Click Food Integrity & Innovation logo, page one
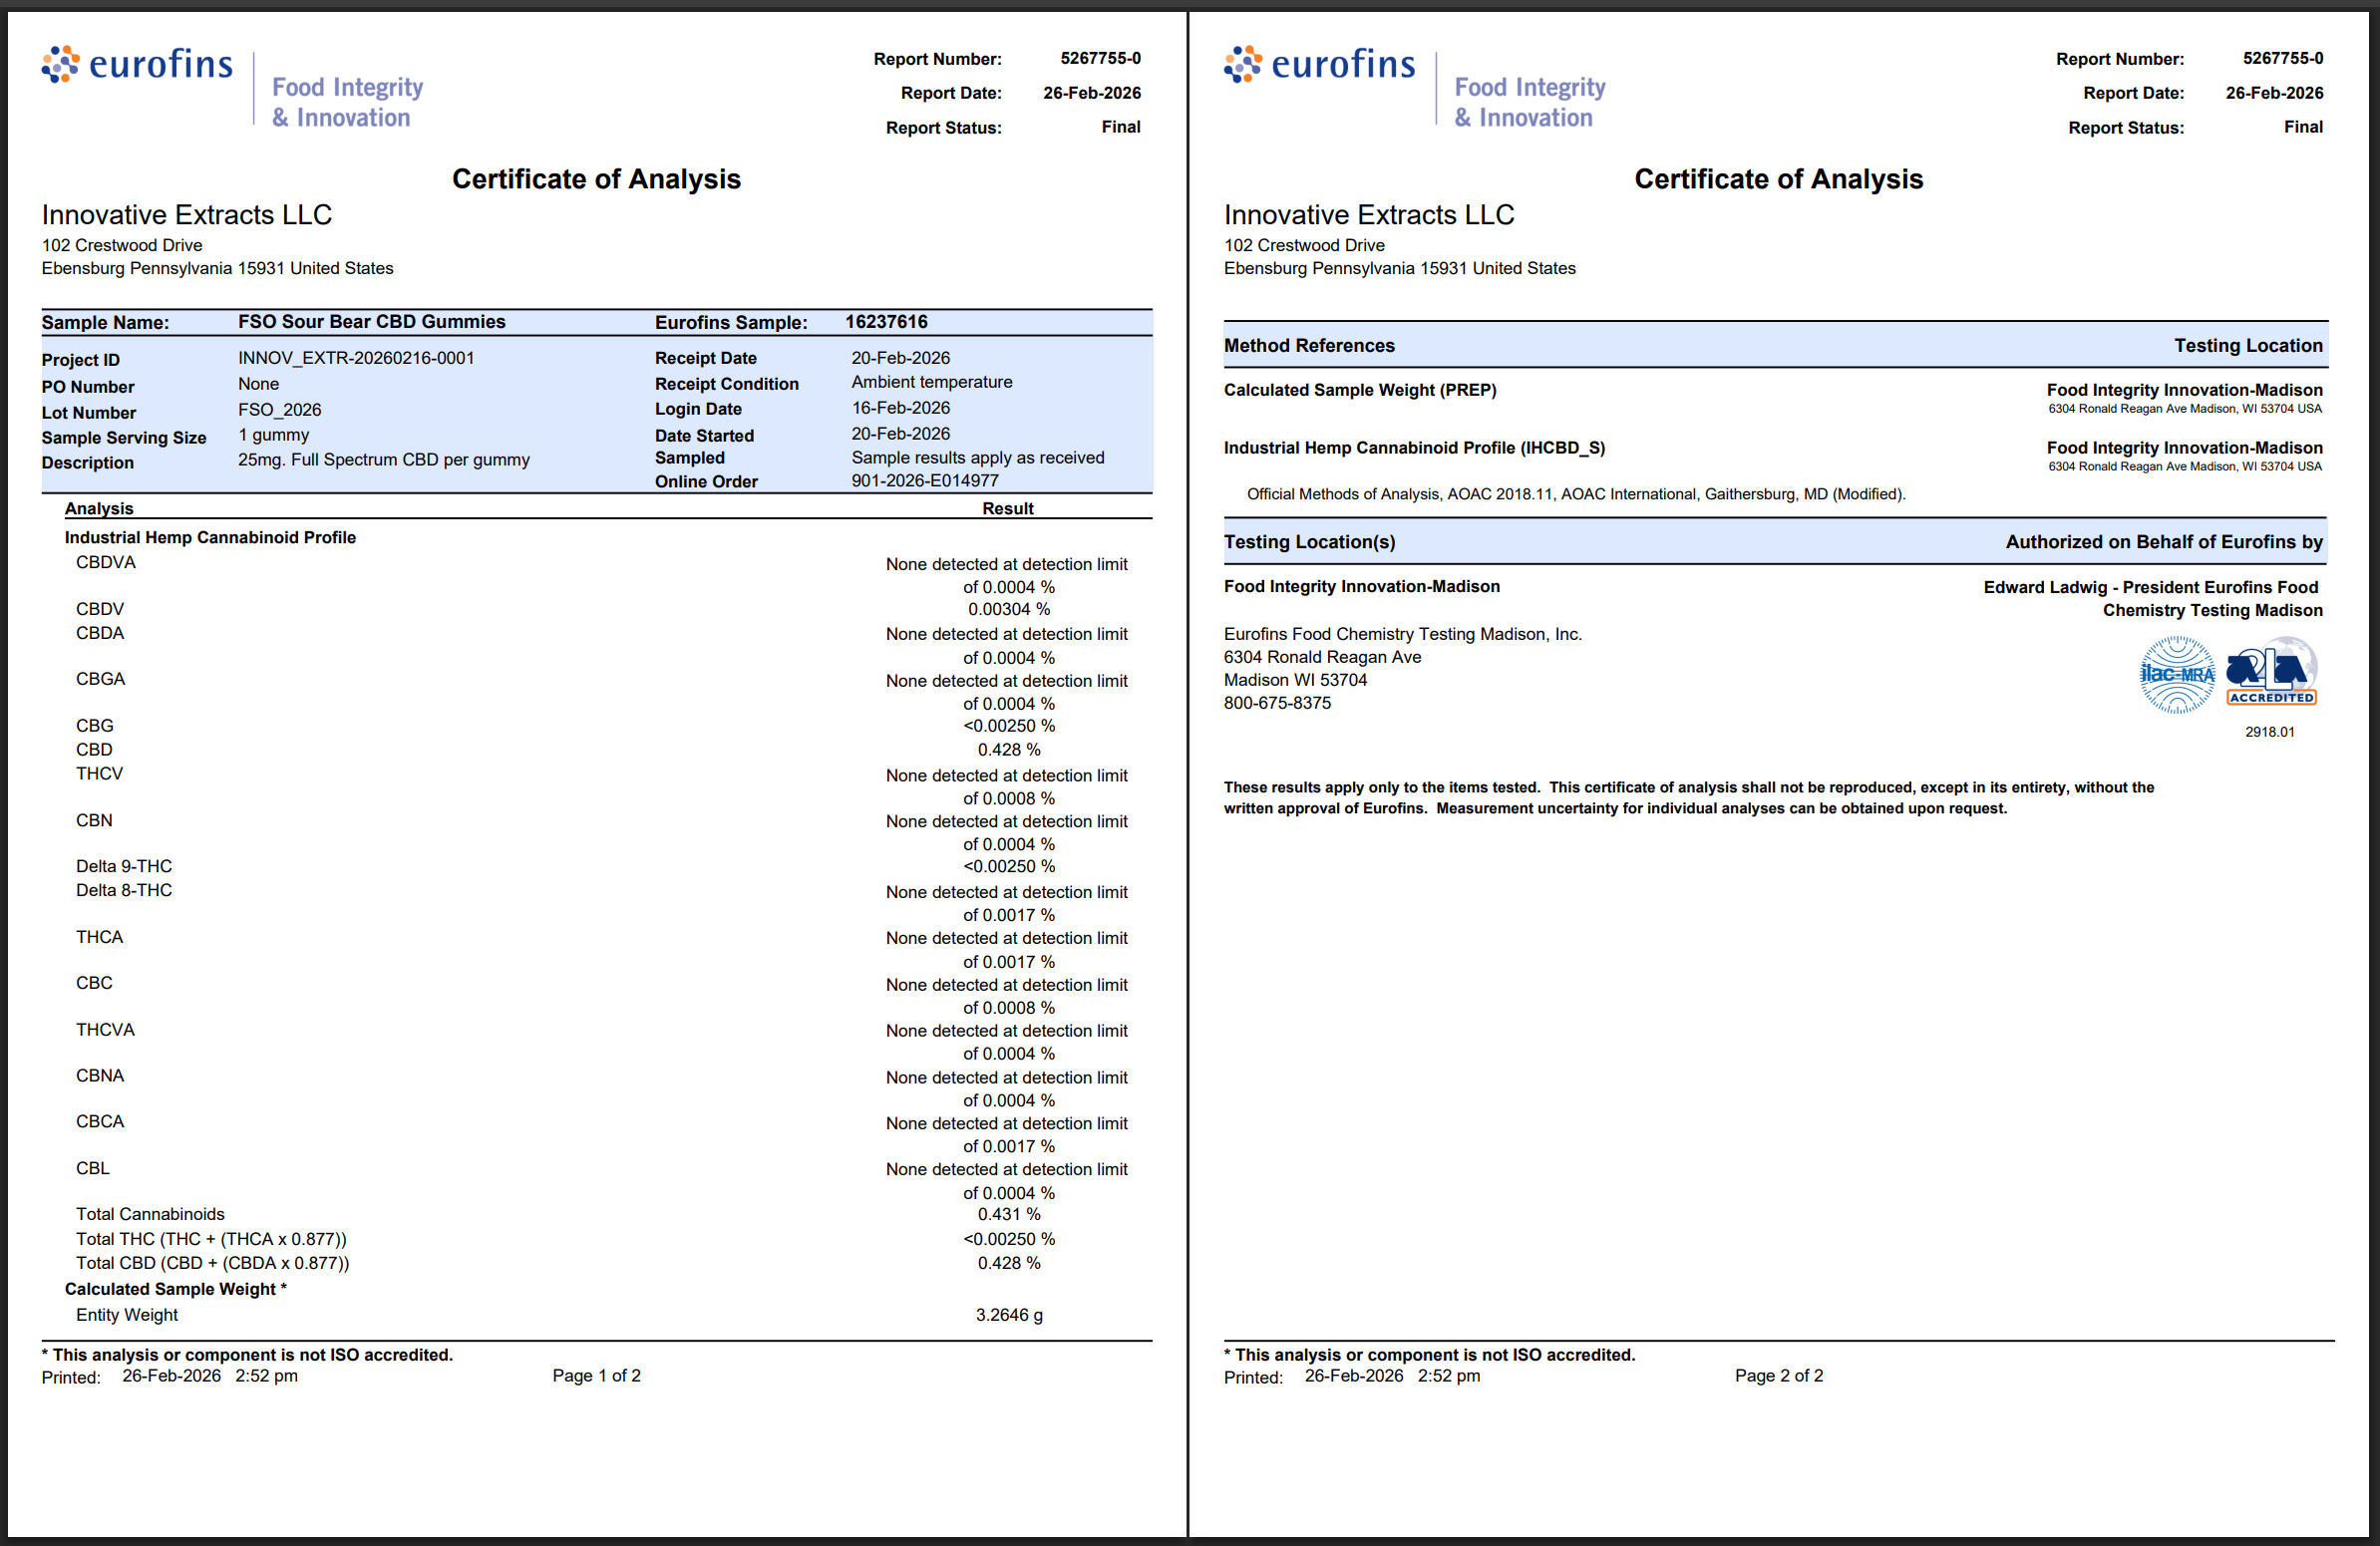Screen dimensions: 2380x1546 pyautogui.click(x=347, y=102)
